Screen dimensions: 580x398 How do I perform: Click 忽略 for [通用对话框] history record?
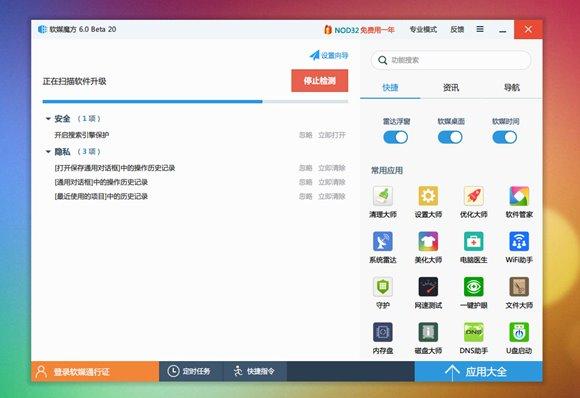tap(306, 182)
